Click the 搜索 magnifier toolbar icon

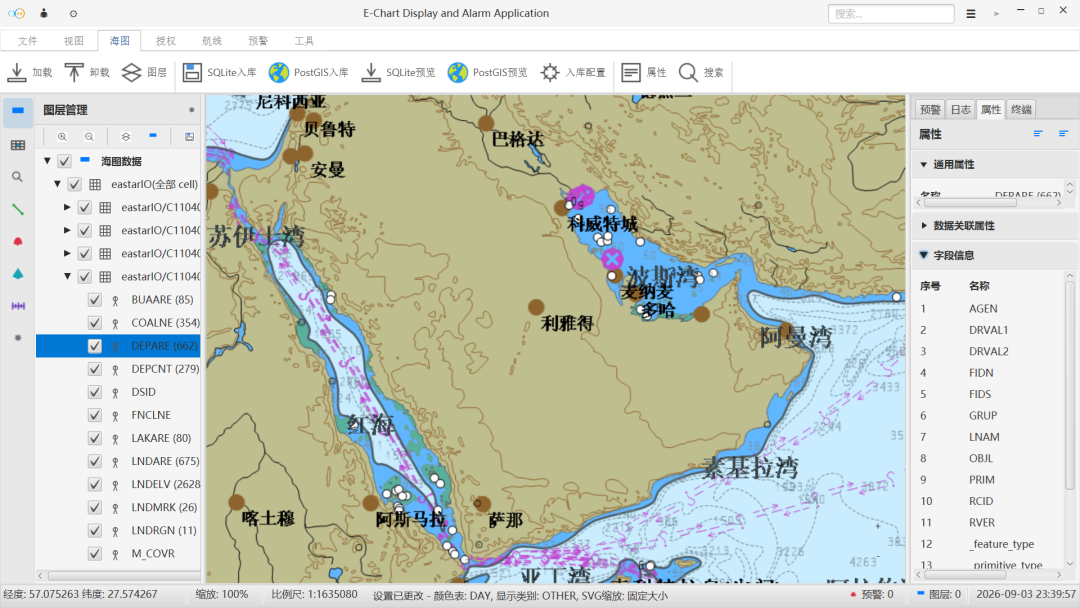(688, 72)
